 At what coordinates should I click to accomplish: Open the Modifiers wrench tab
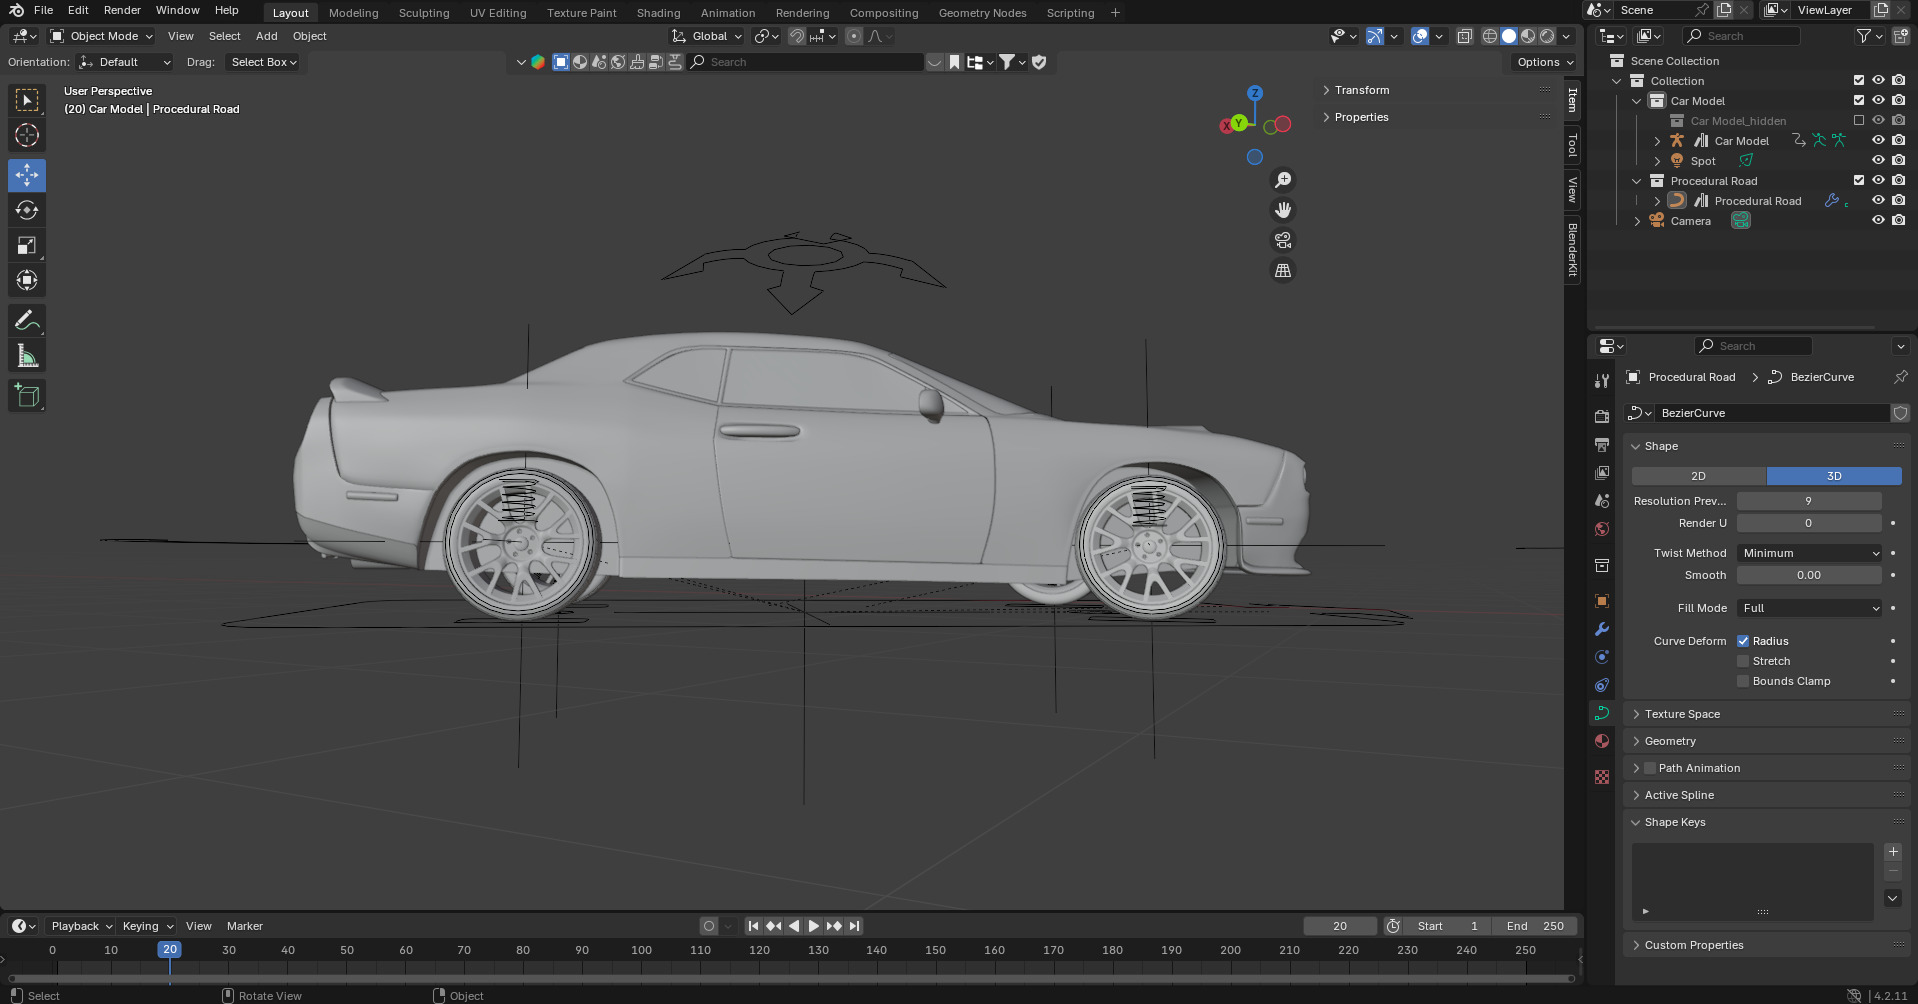[1602, 629]
